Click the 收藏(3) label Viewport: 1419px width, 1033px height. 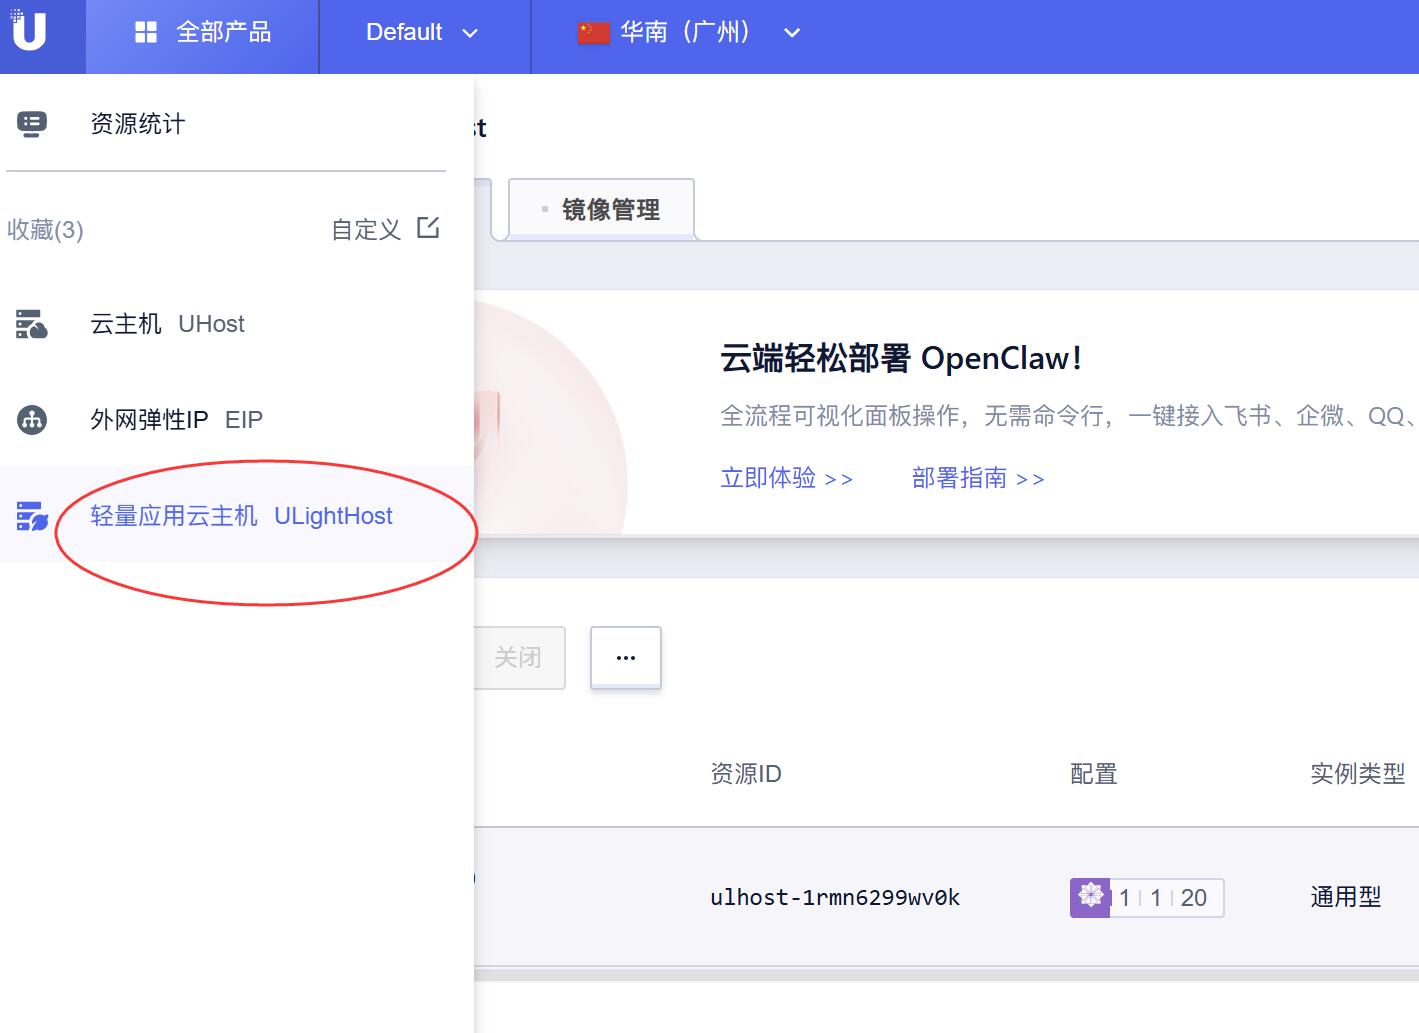pos(45,230)
